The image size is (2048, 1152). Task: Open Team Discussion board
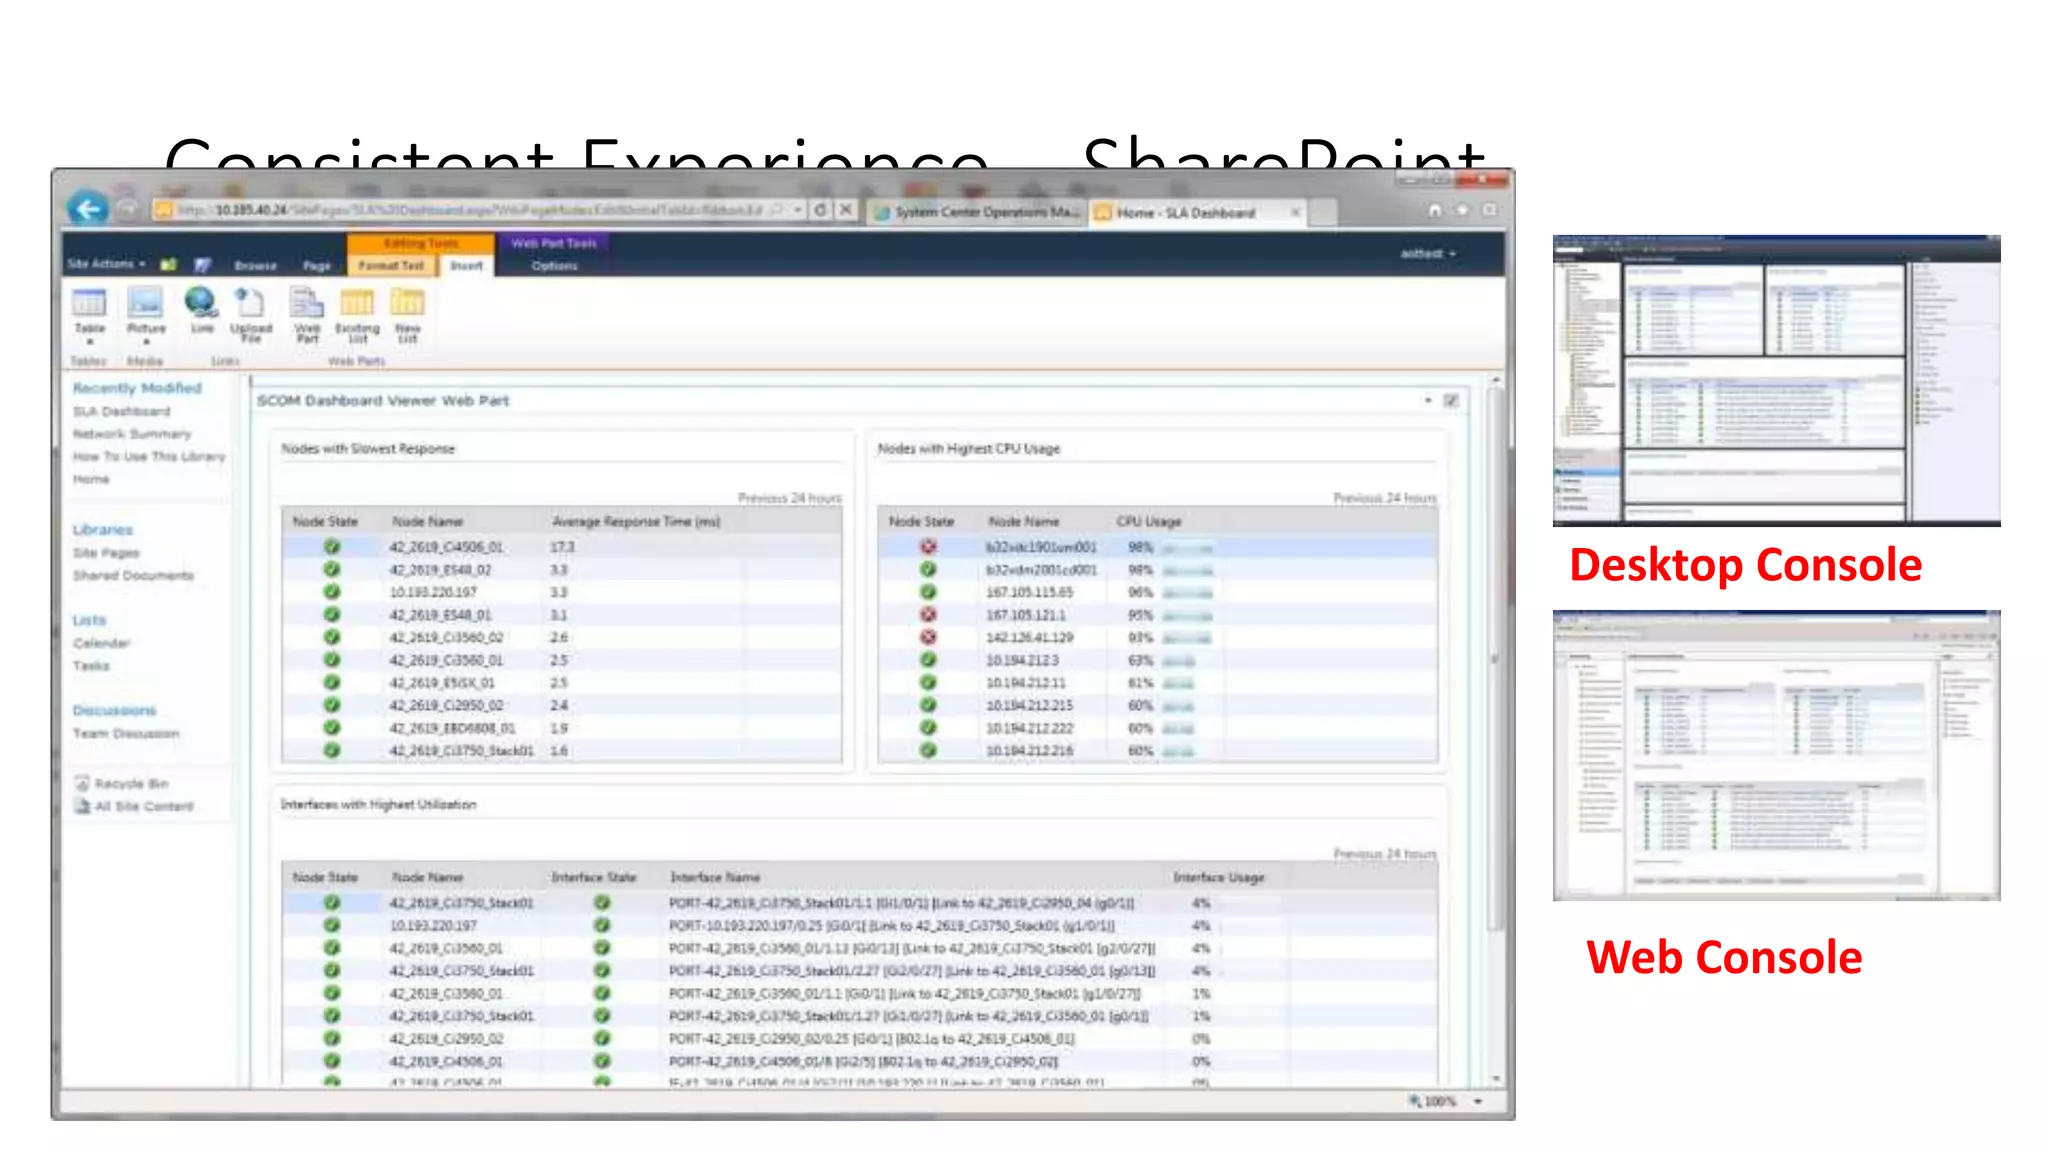(125, 734)
